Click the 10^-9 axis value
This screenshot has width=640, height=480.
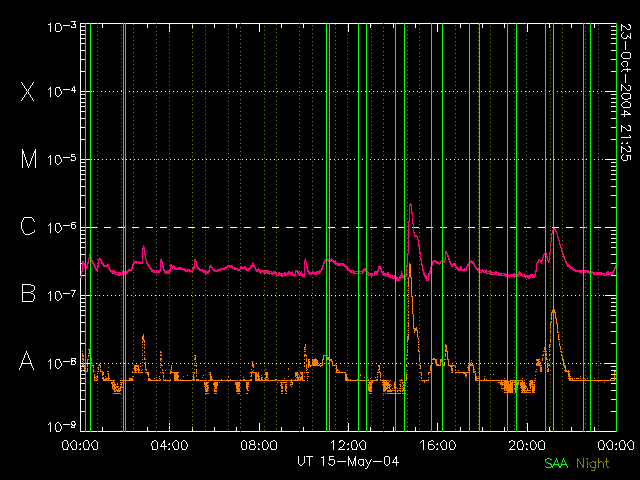[62, 427]
